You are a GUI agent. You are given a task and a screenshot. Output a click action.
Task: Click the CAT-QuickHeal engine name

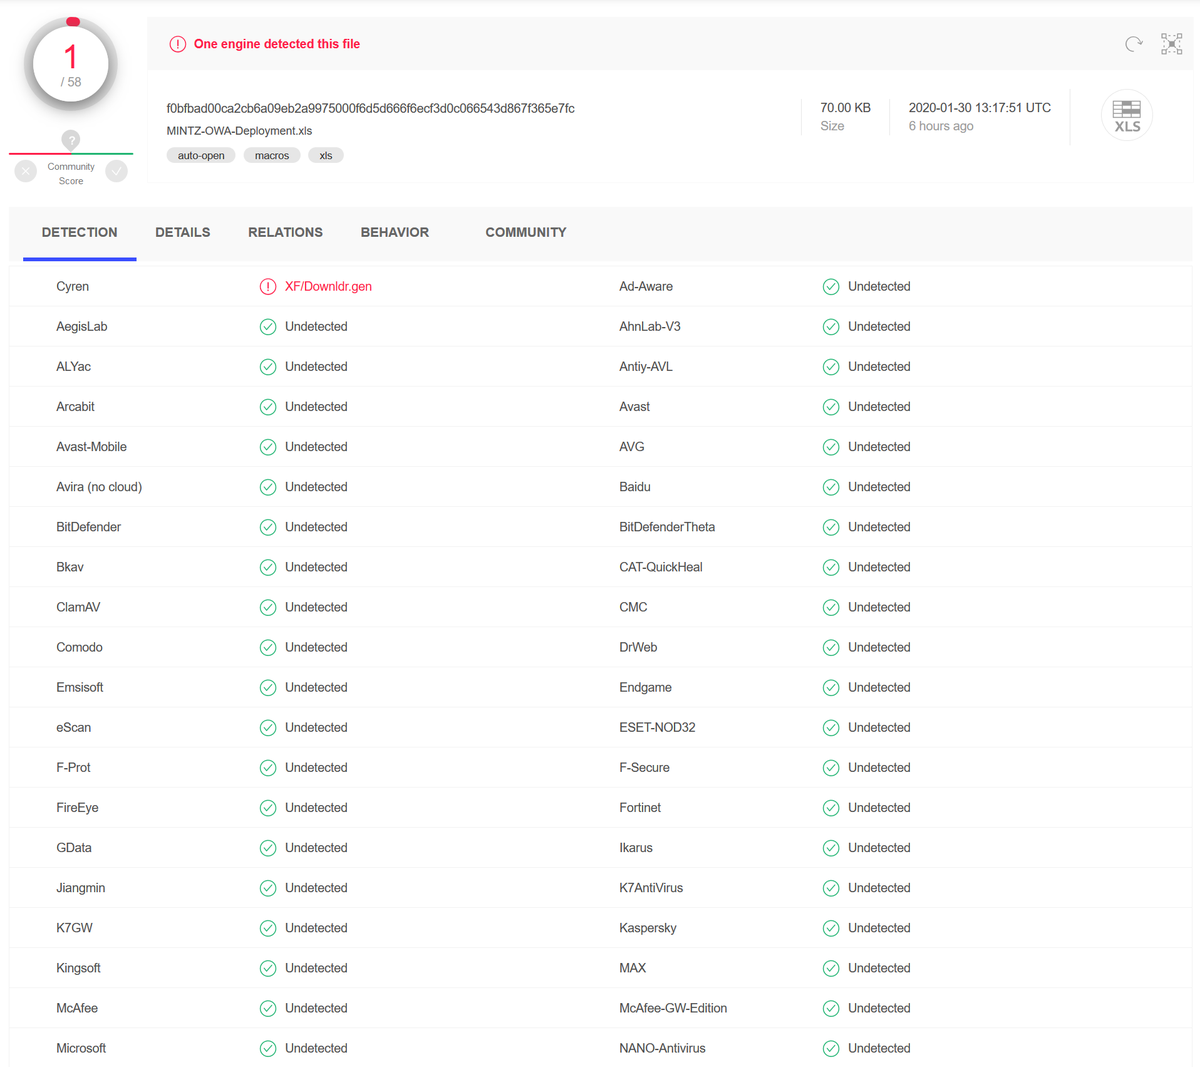click(x=661, y=567)
